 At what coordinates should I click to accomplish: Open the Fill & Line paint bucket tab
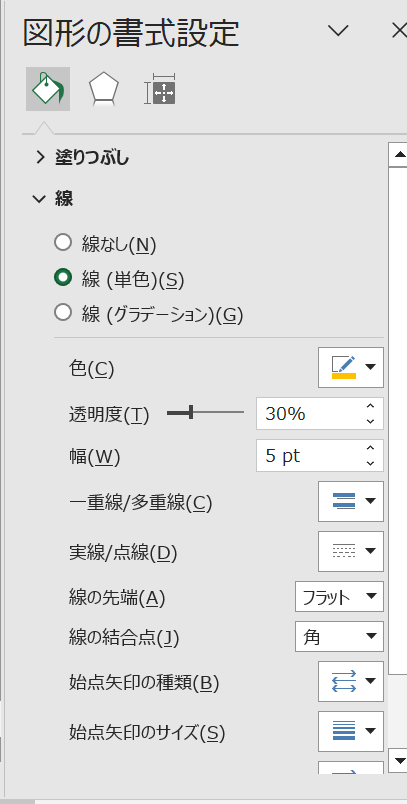tap(48, 89)
